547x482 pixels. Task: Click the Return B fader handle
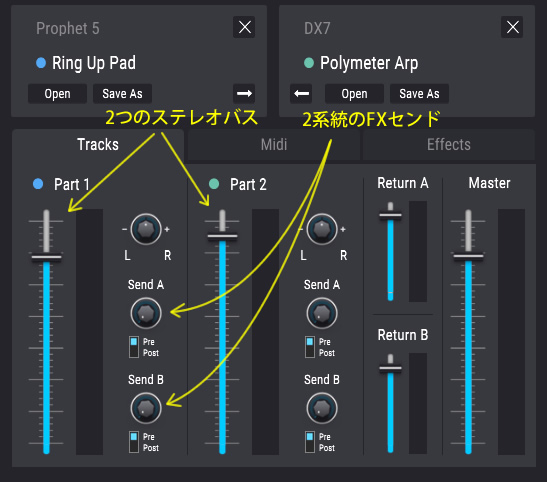point(390,368)
